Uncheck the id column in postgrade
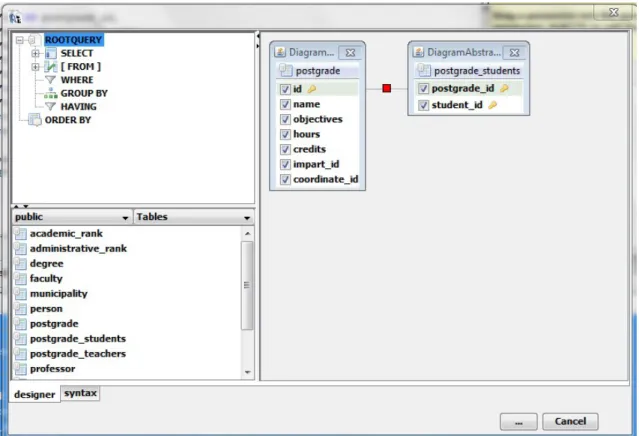Viewport: 639px width, 436px height. pyautogui.click(x=285, y=89)
